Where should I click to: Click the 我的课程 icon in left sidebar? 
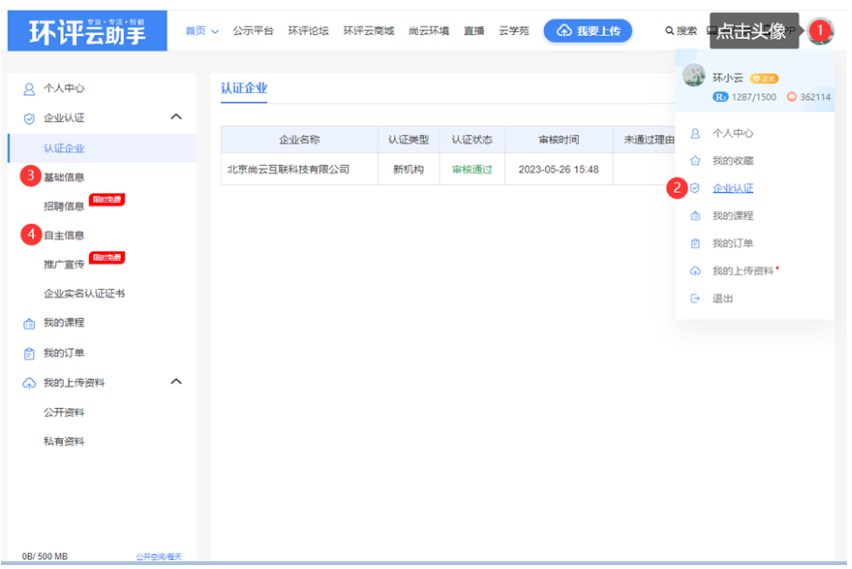29,323
